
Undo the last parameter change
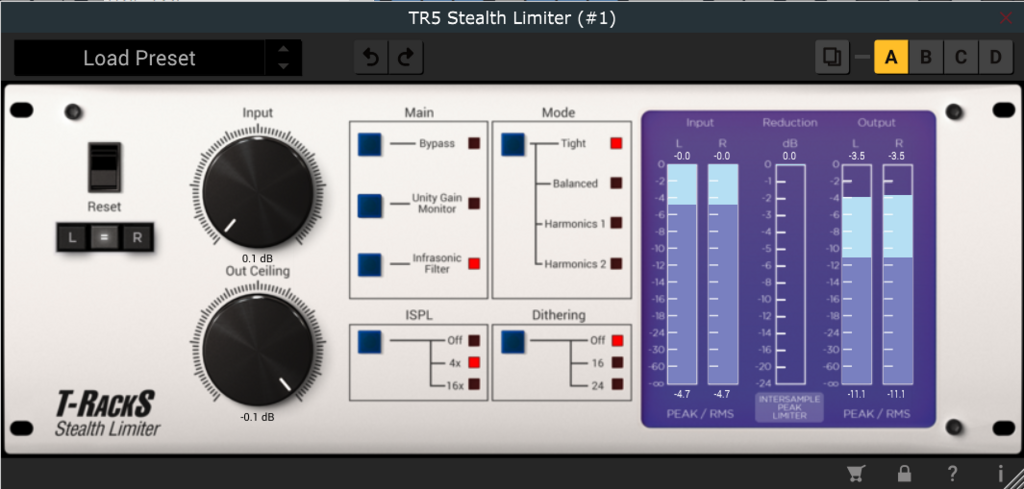(372, 58)
